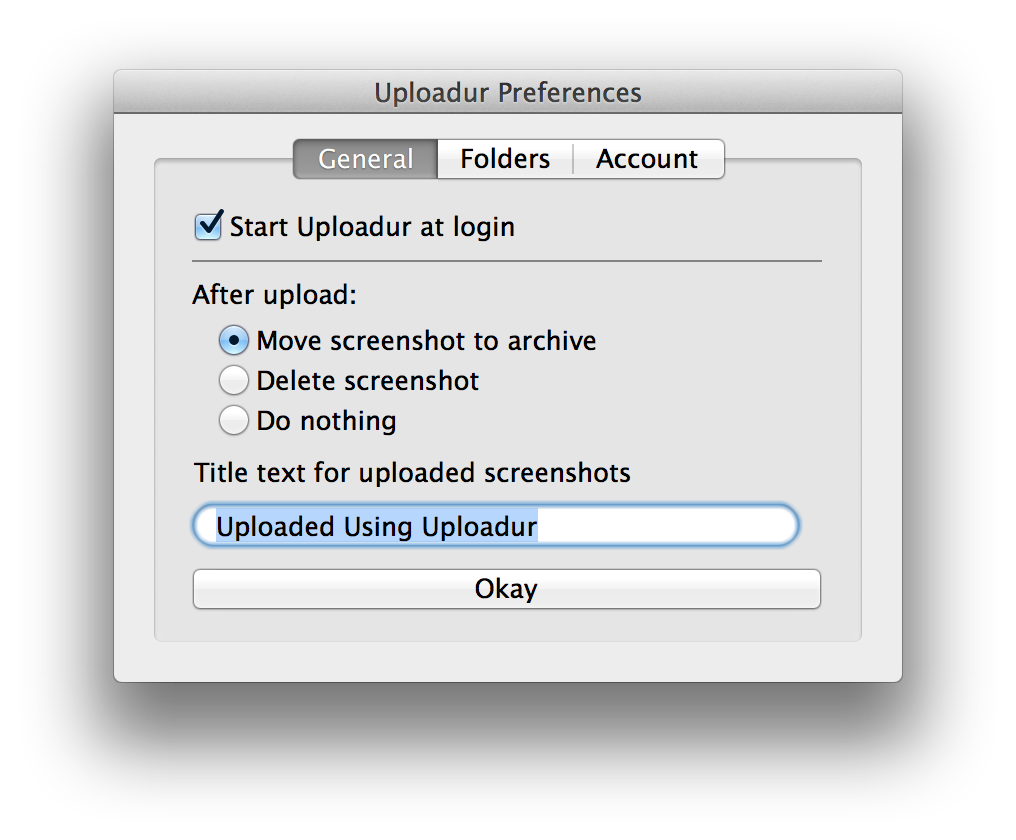The image size is (1016, 840).
Task: Choose Do nothing after upload
Action: pyautogui.click(x=233, y=420)
